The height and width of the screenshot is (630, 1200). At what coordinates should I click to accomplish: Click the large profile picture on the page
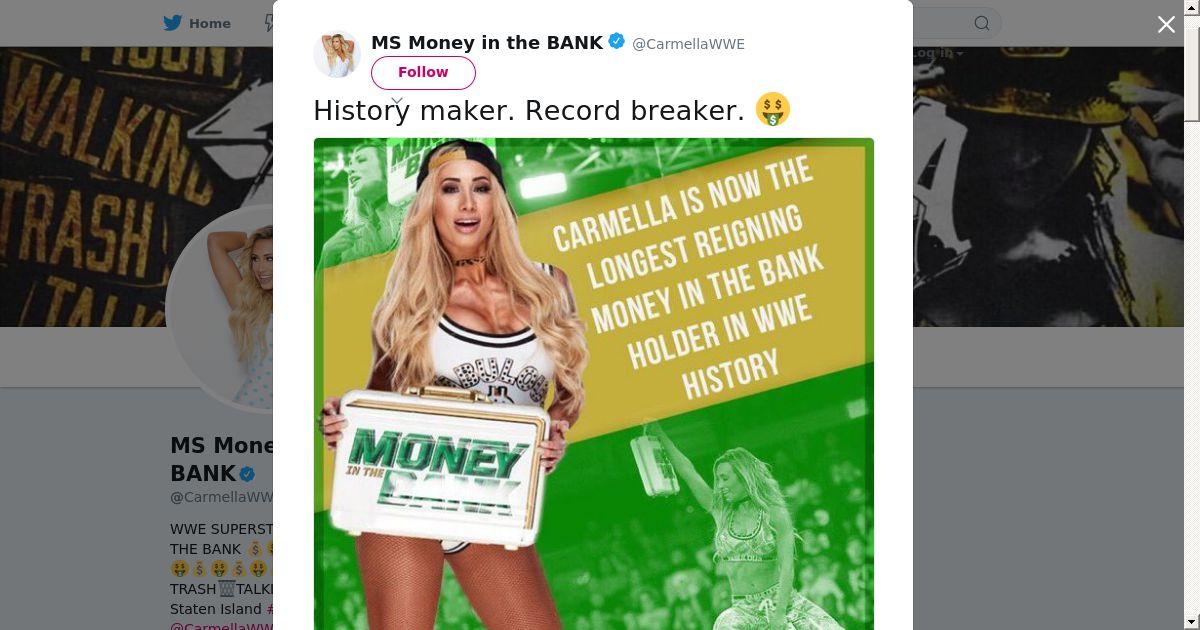click(x=220, y=308)
